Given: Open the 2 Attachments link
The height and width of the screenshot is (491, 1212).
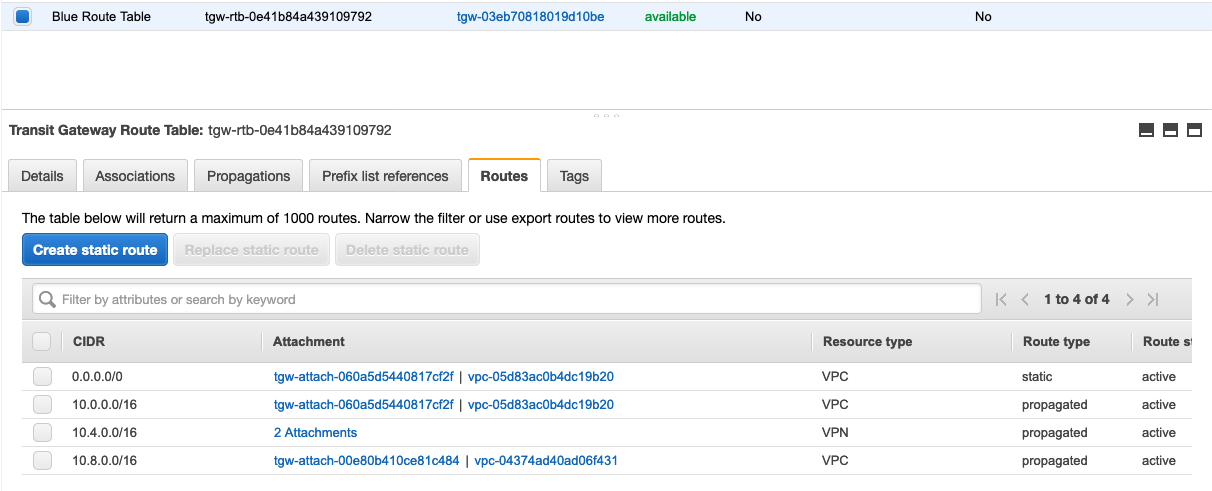Looking at the screenshot, I should (x=315, y=433).
